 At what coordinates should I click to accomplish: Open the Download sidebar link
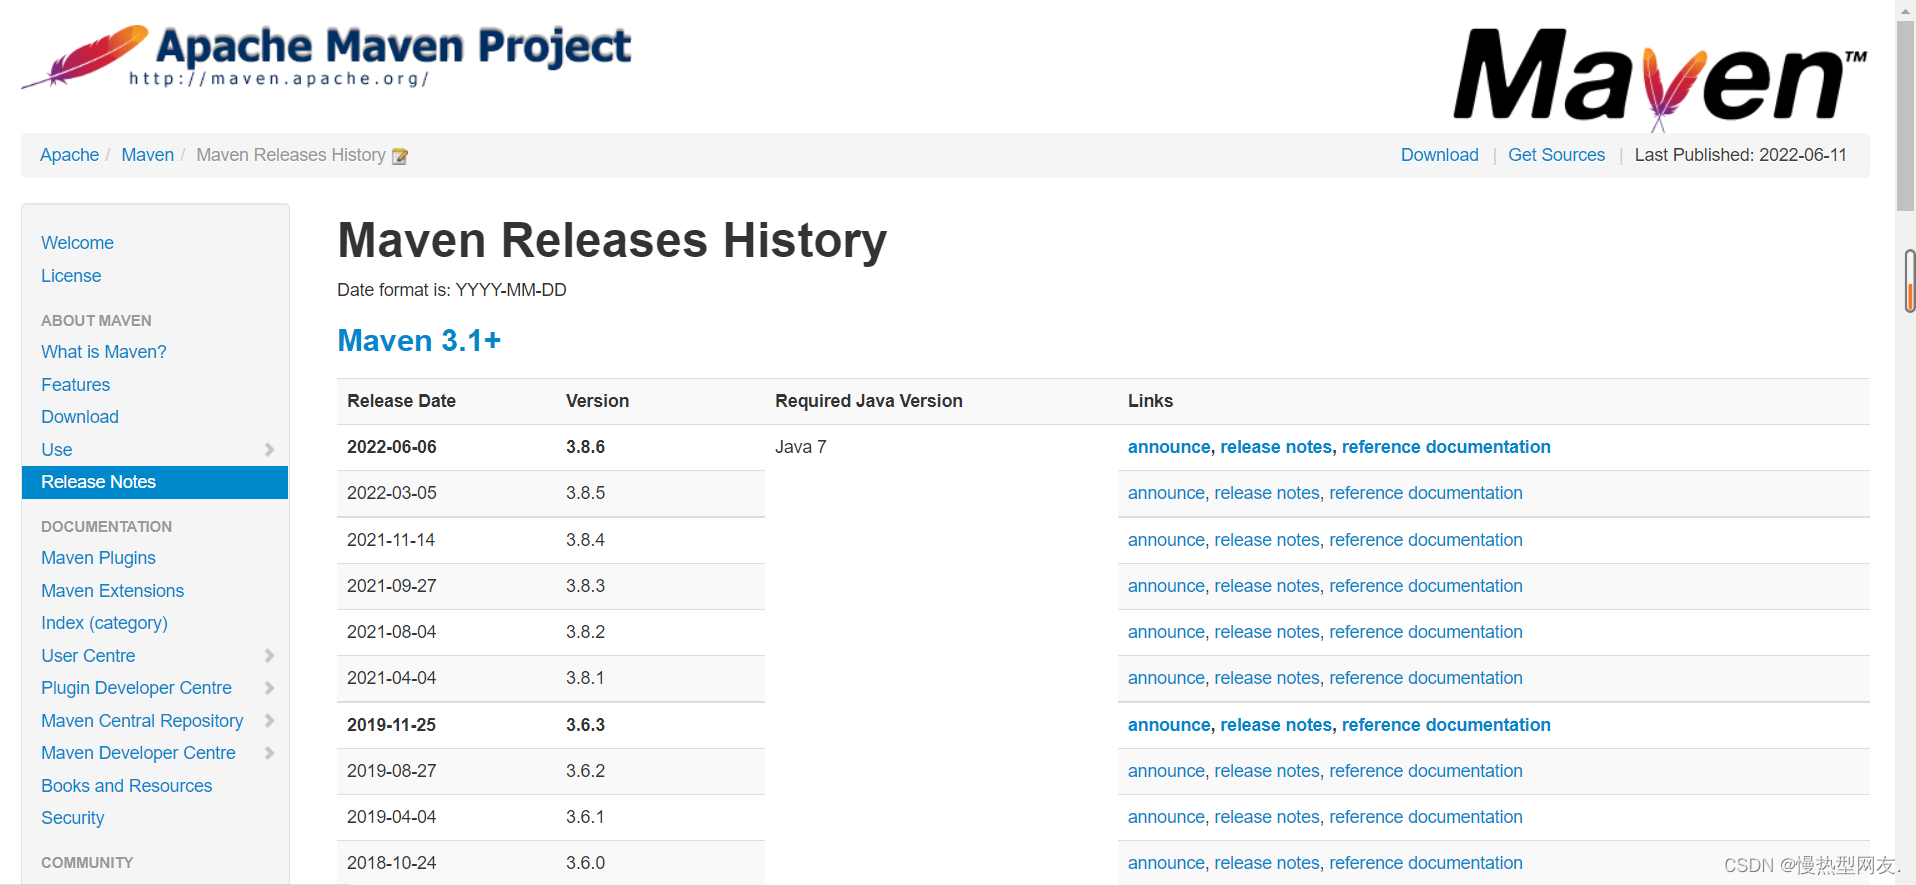pyautogui.click(x=80, y=417)
